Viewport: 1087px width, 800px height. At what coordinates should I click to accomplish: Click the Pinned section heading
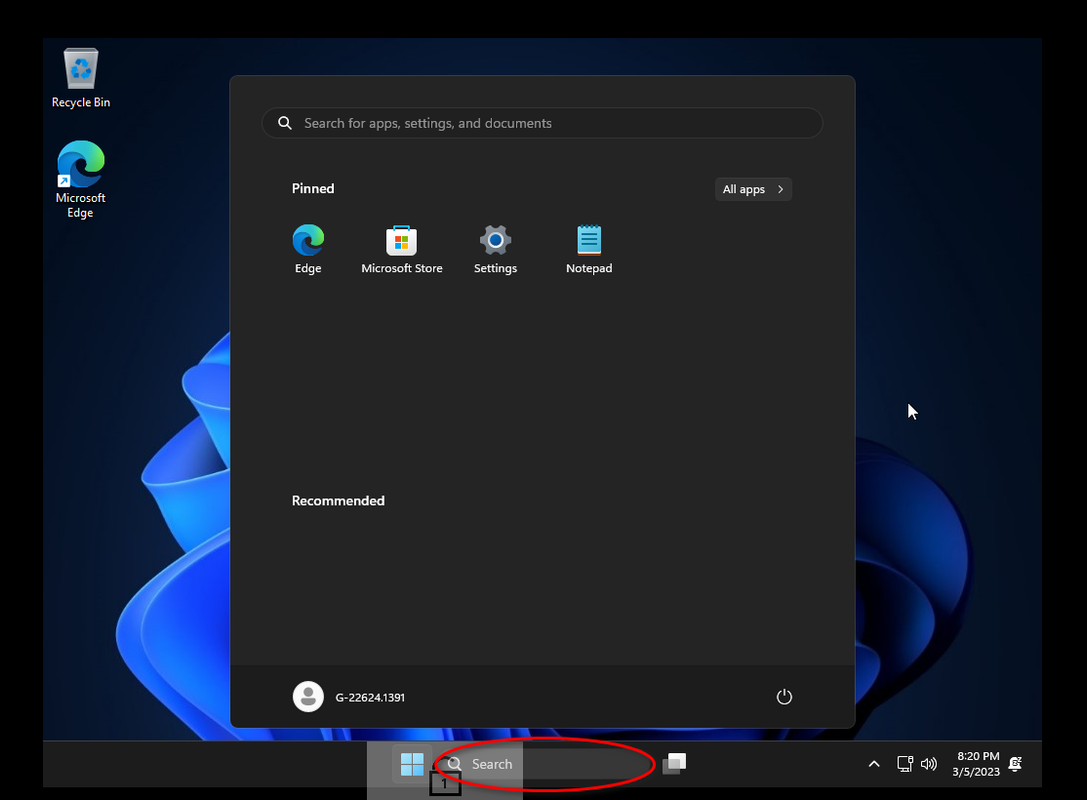[x=313, y=189]
